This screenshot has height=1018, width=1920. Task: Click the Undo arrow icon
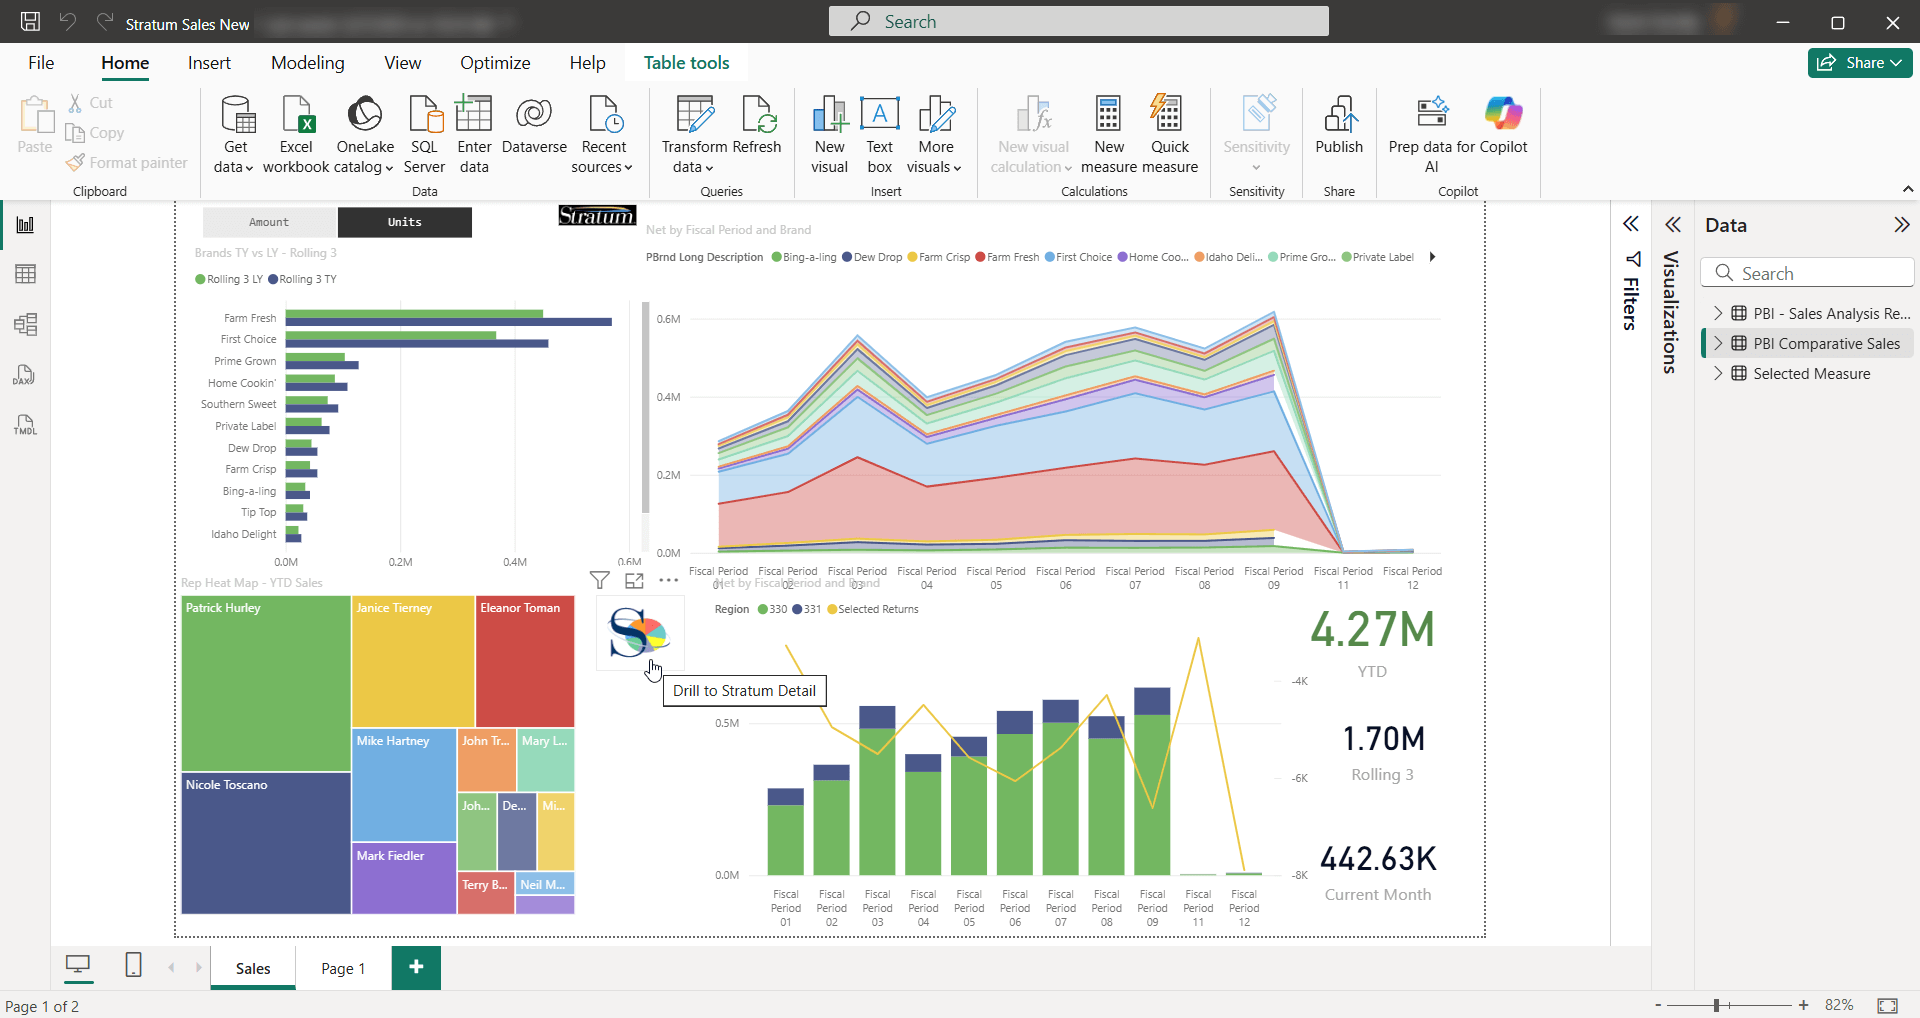tap(68, 22)
